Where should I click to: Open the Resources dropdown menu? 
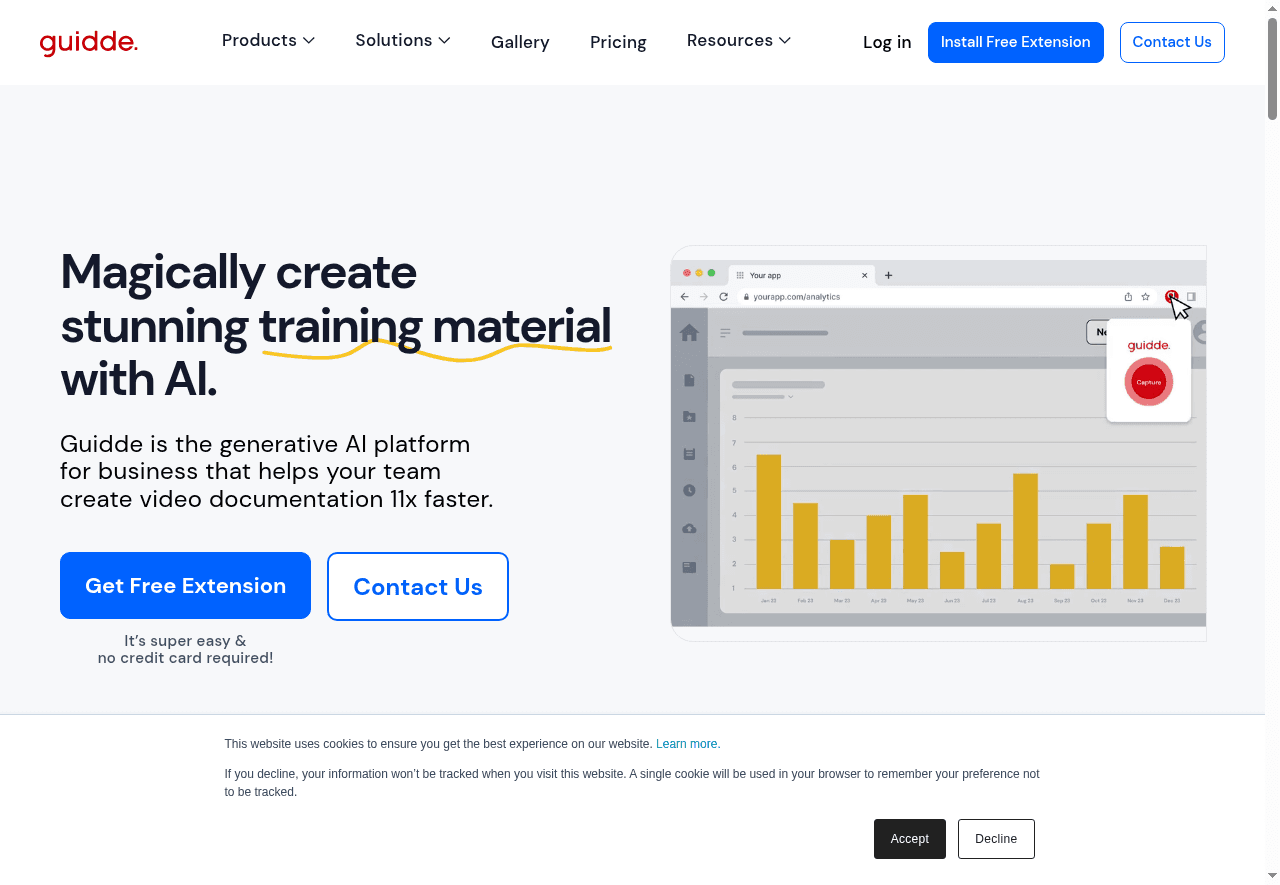738,41
